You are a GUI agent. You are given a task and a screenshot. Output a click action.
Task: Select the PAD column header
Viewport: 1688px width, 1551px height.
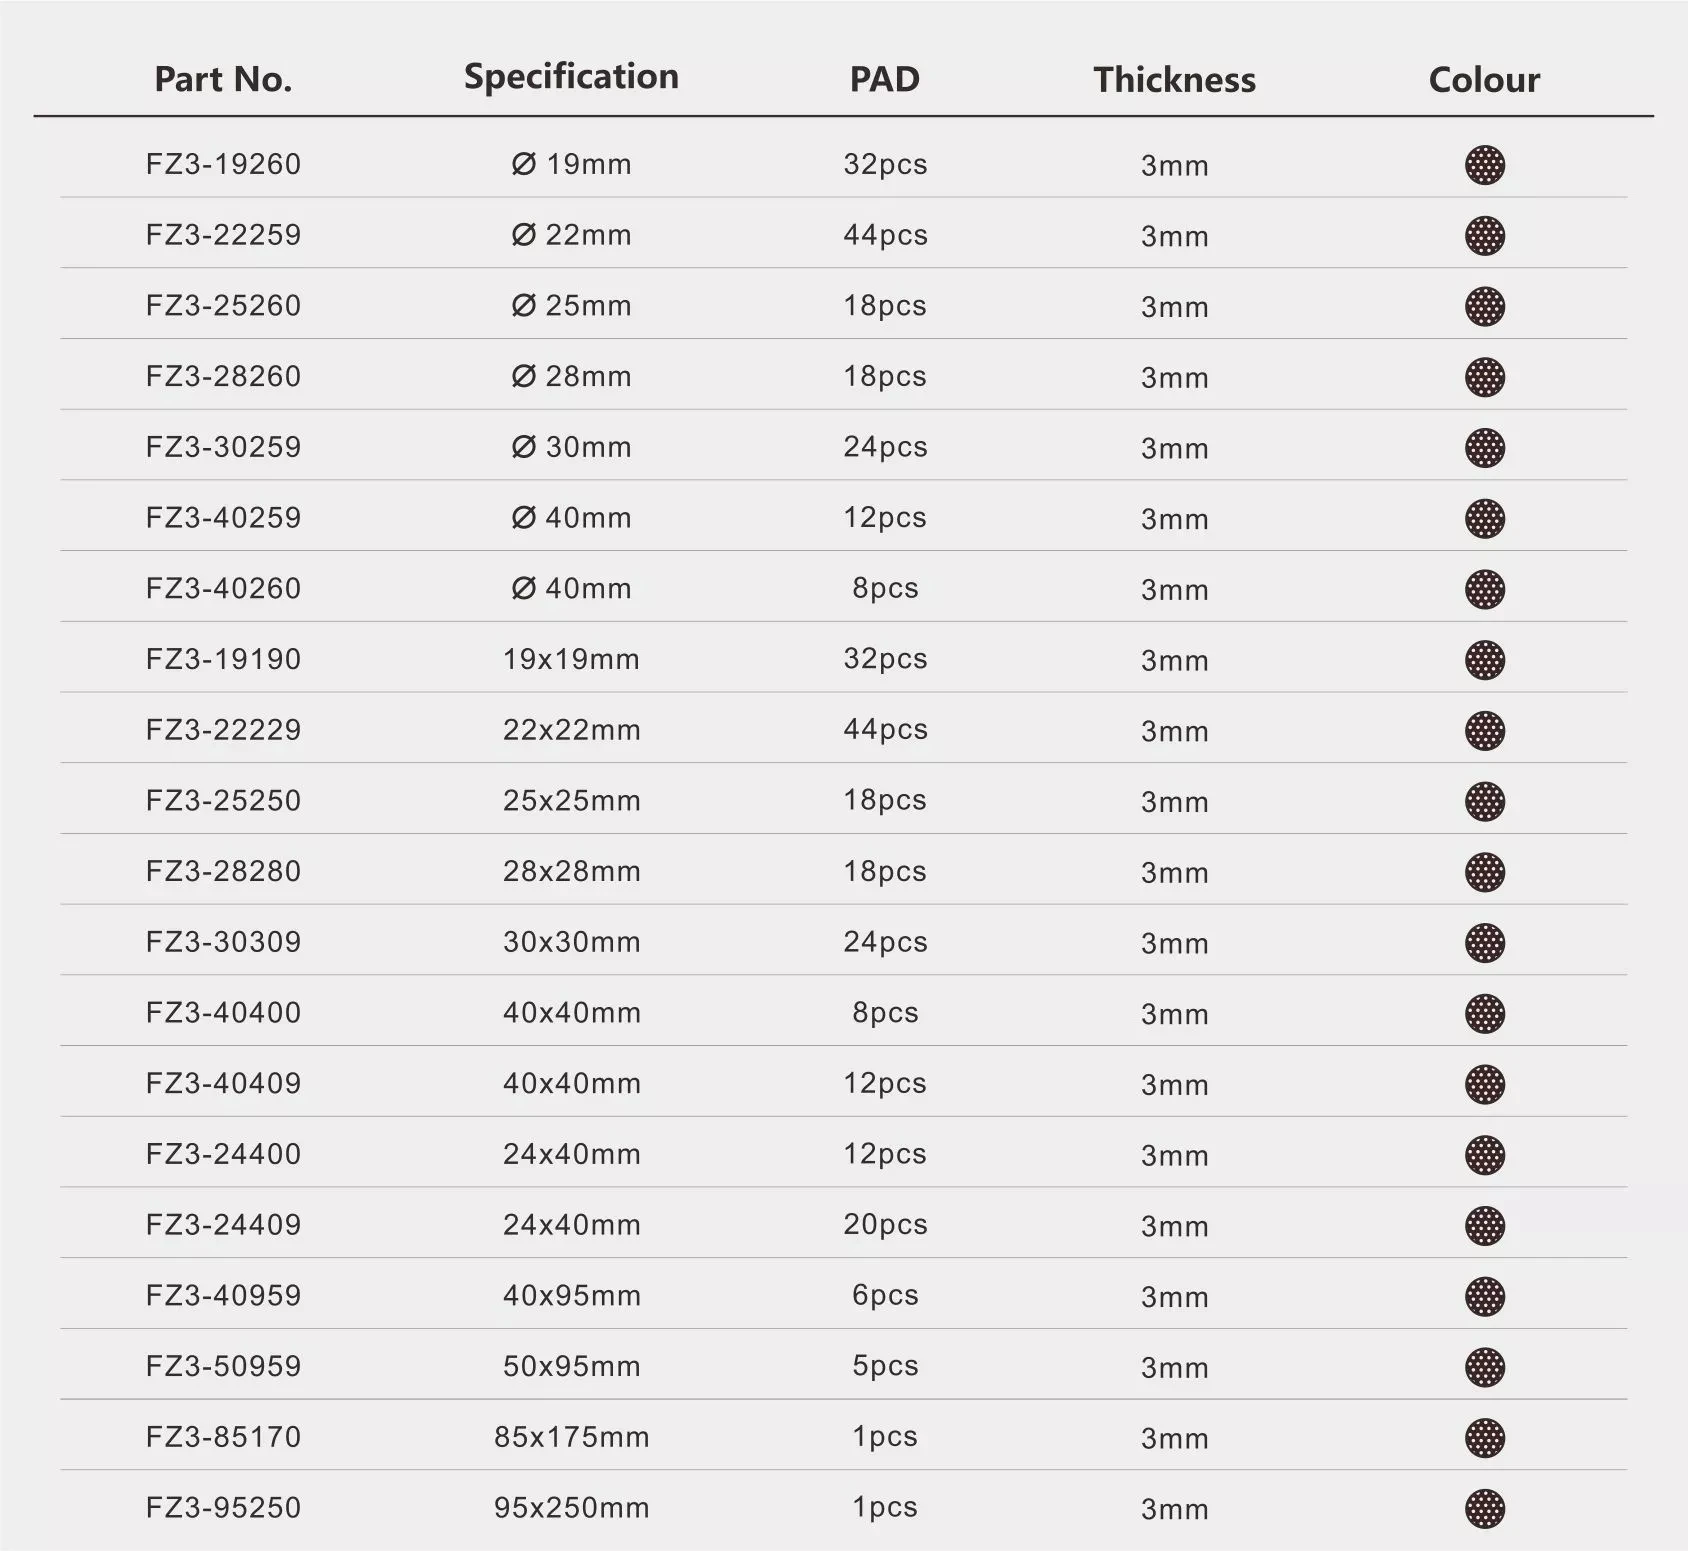(x=884, y=79)
